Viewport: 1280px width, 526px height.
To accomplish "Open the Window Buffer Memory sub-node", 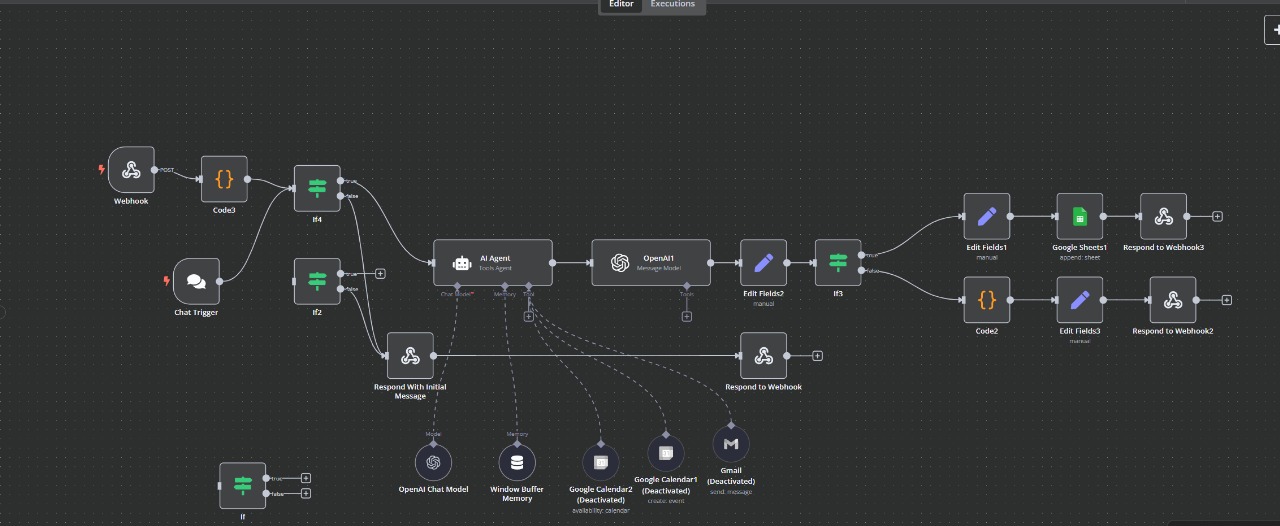I will tap(517, 462).
